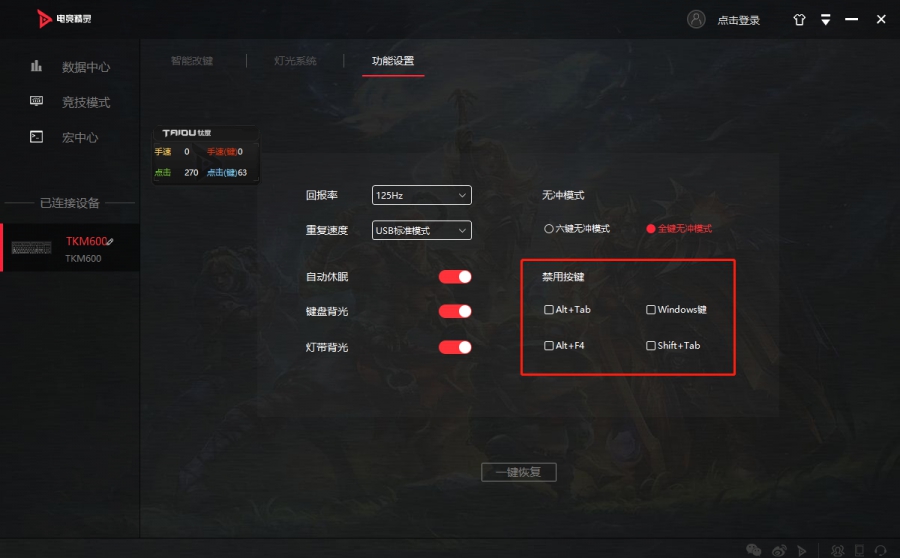This screenshot has height=558, width=900.
Task: Check the Windows键 checkbox
Action: click(x=651, y=310)
